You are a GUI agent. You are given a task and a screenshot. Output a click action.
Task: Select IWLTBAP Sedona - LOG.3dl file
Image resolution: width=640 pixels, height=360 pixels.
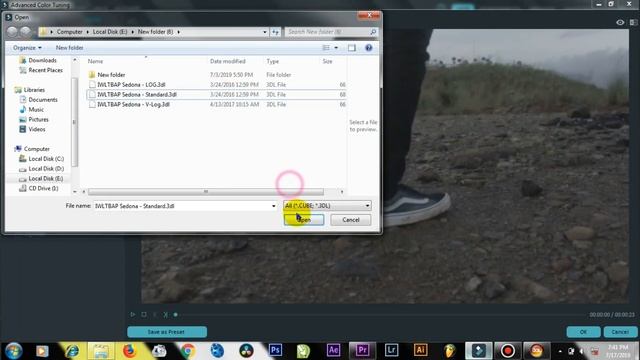(131, 84)
